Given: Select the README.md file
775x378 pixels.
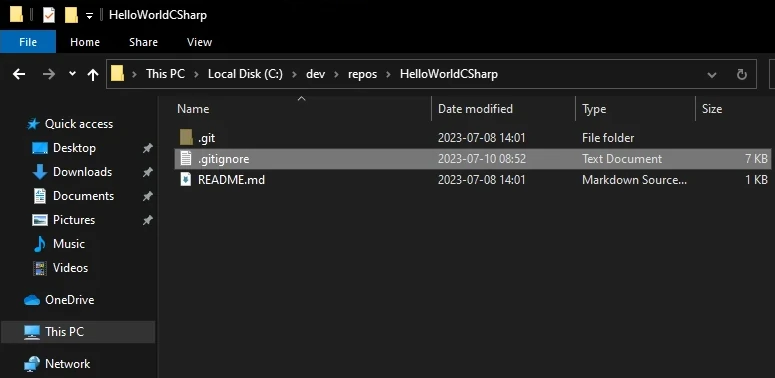Looking at the screenshot, I should click(473, 180).
